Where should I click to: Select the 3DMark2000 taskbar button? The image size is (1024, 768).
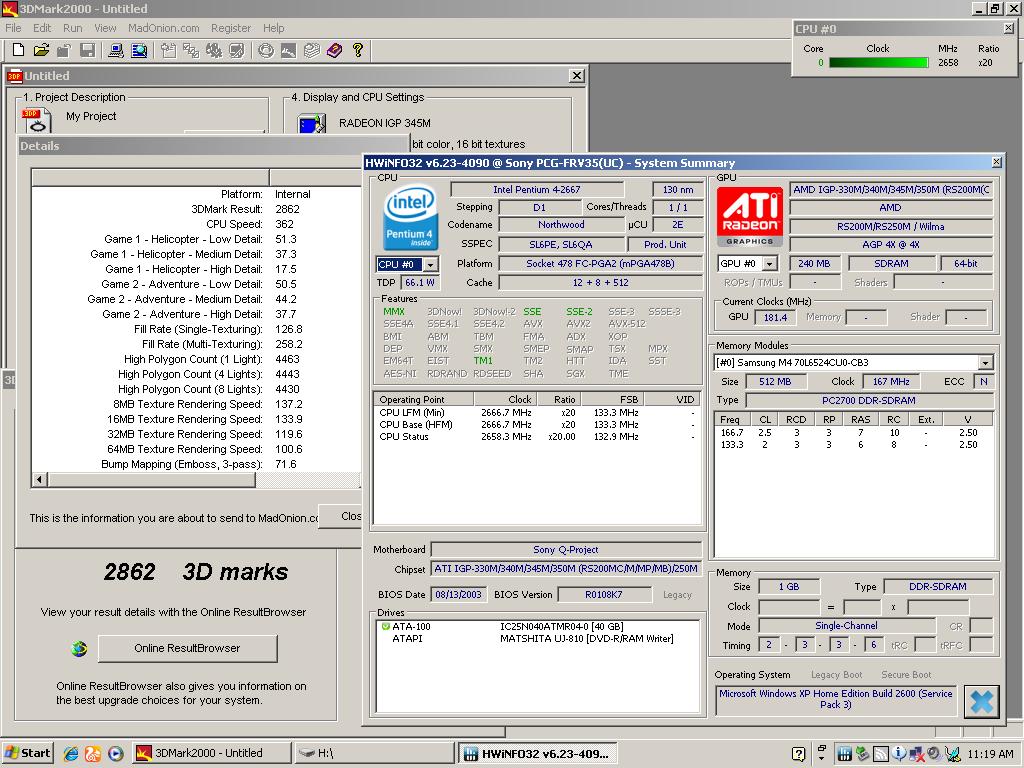[x=211, y=753]
